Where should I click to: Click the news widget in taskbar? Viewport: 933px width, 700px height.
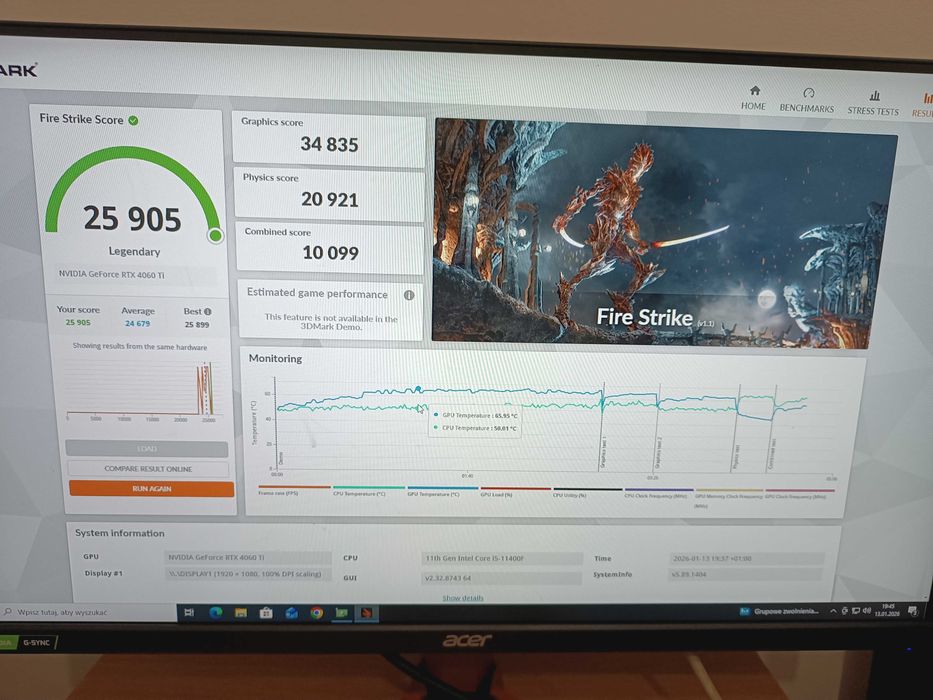tap(779, 611)
